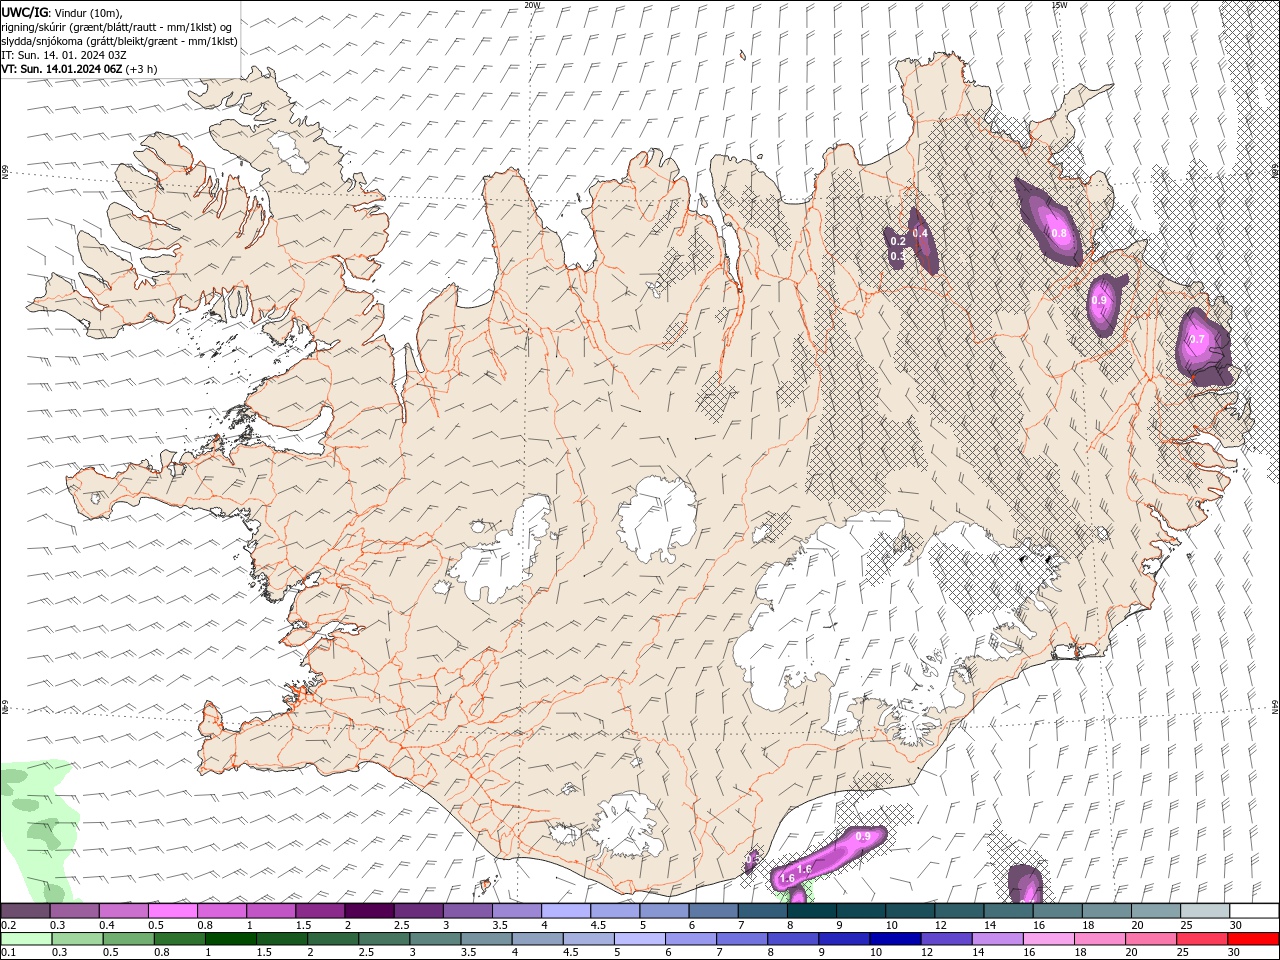Select the 25 label under the snow scale
The image size is (1280, 960).
pos(1185,925)
